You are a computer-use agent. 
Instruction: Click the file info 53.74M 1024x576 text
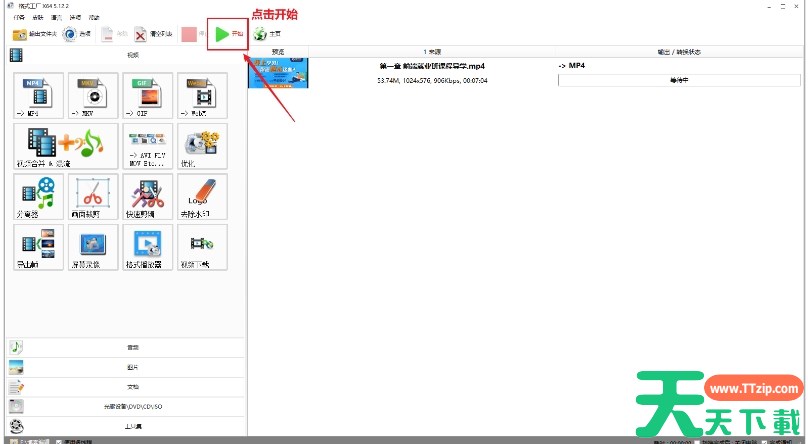point(432,81)
